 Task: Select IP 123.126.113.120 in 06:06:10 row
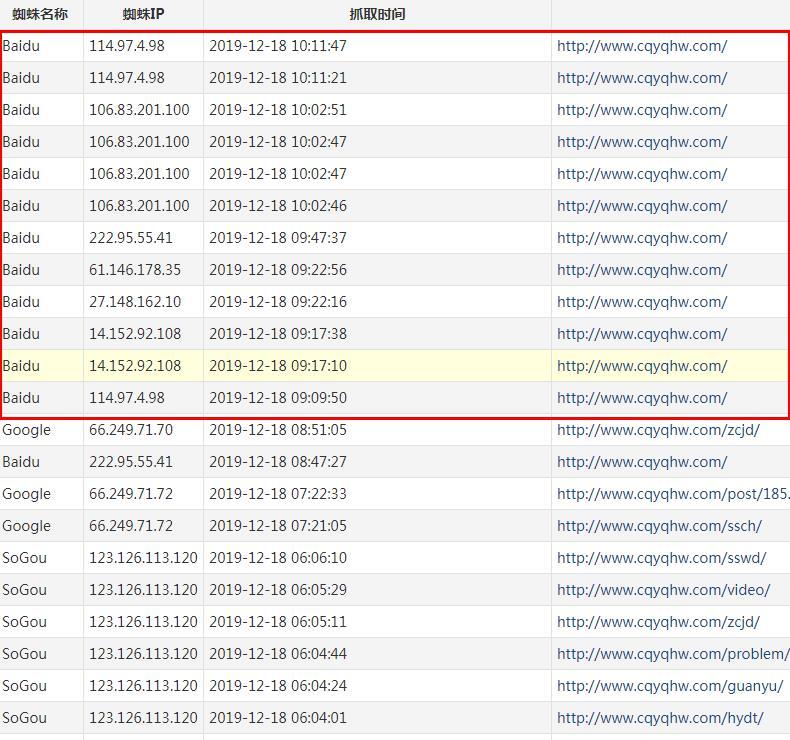coord(144,558)
